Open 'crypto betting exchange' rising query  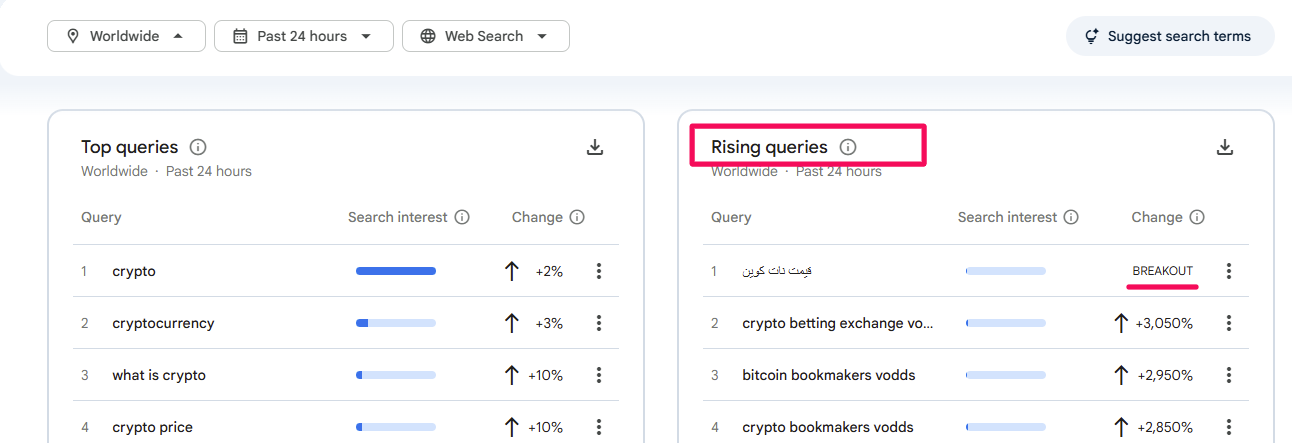(x=838, y=323)
